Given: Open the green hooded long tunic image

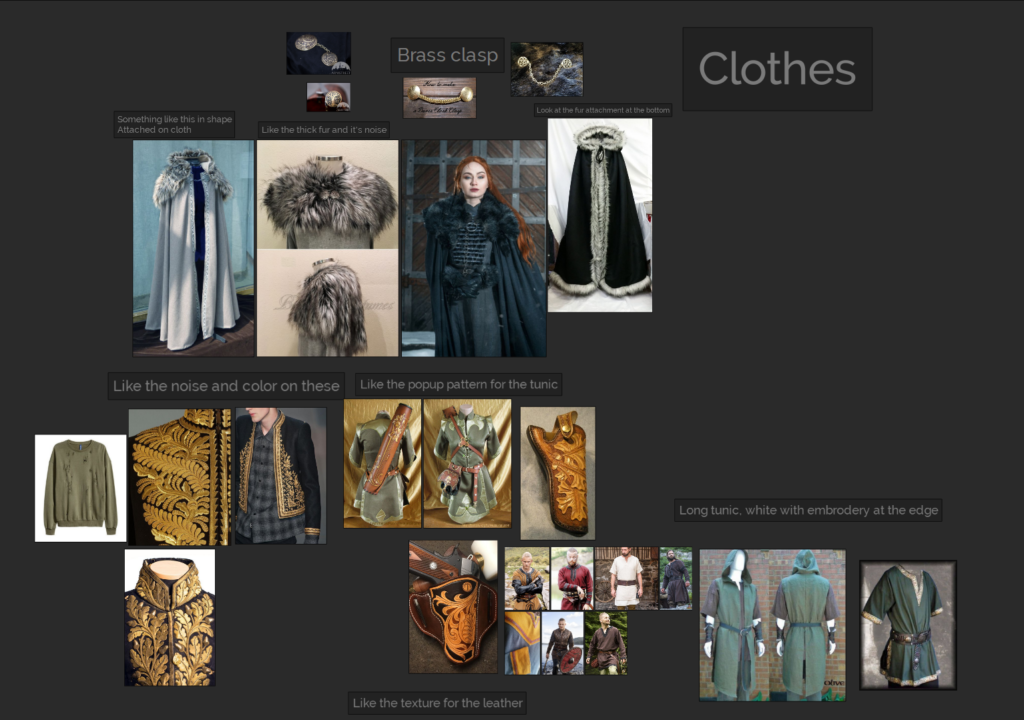Looking at the screenshot, I should 771,625.
